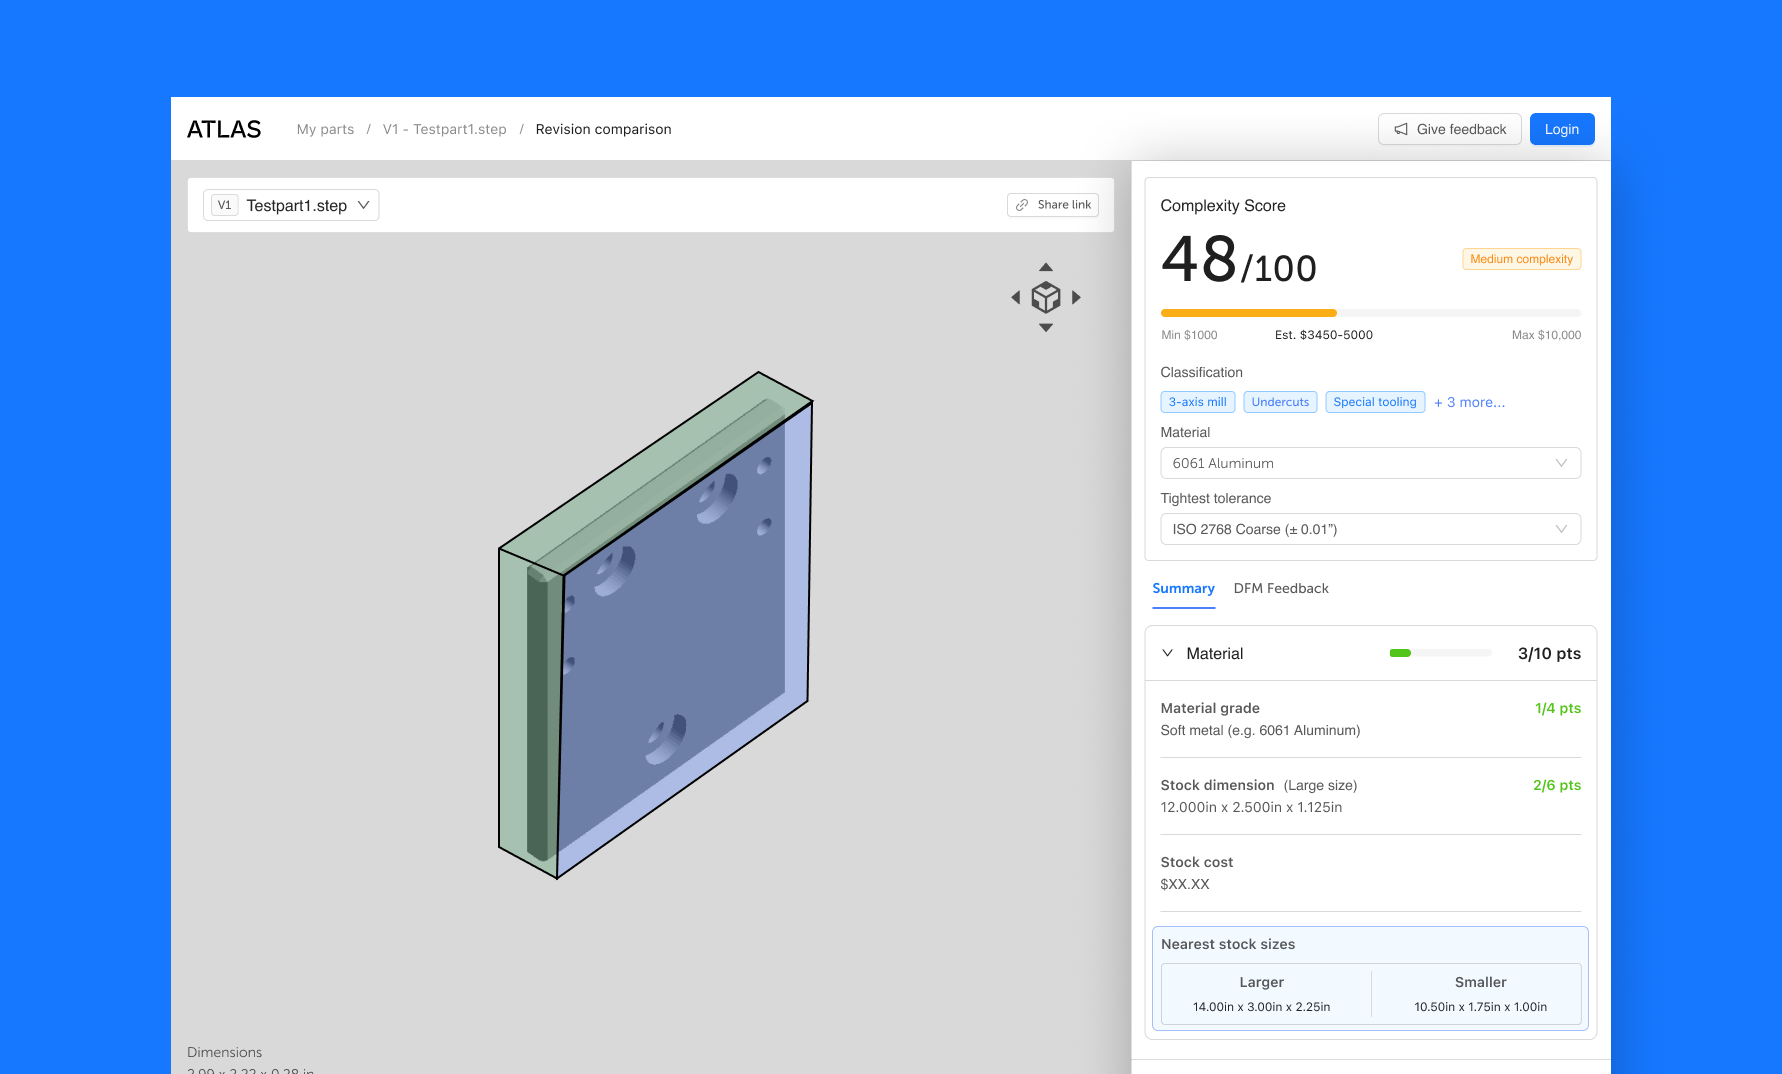
Task: Click the Share link button
Action: click(x=1052, y=205)
